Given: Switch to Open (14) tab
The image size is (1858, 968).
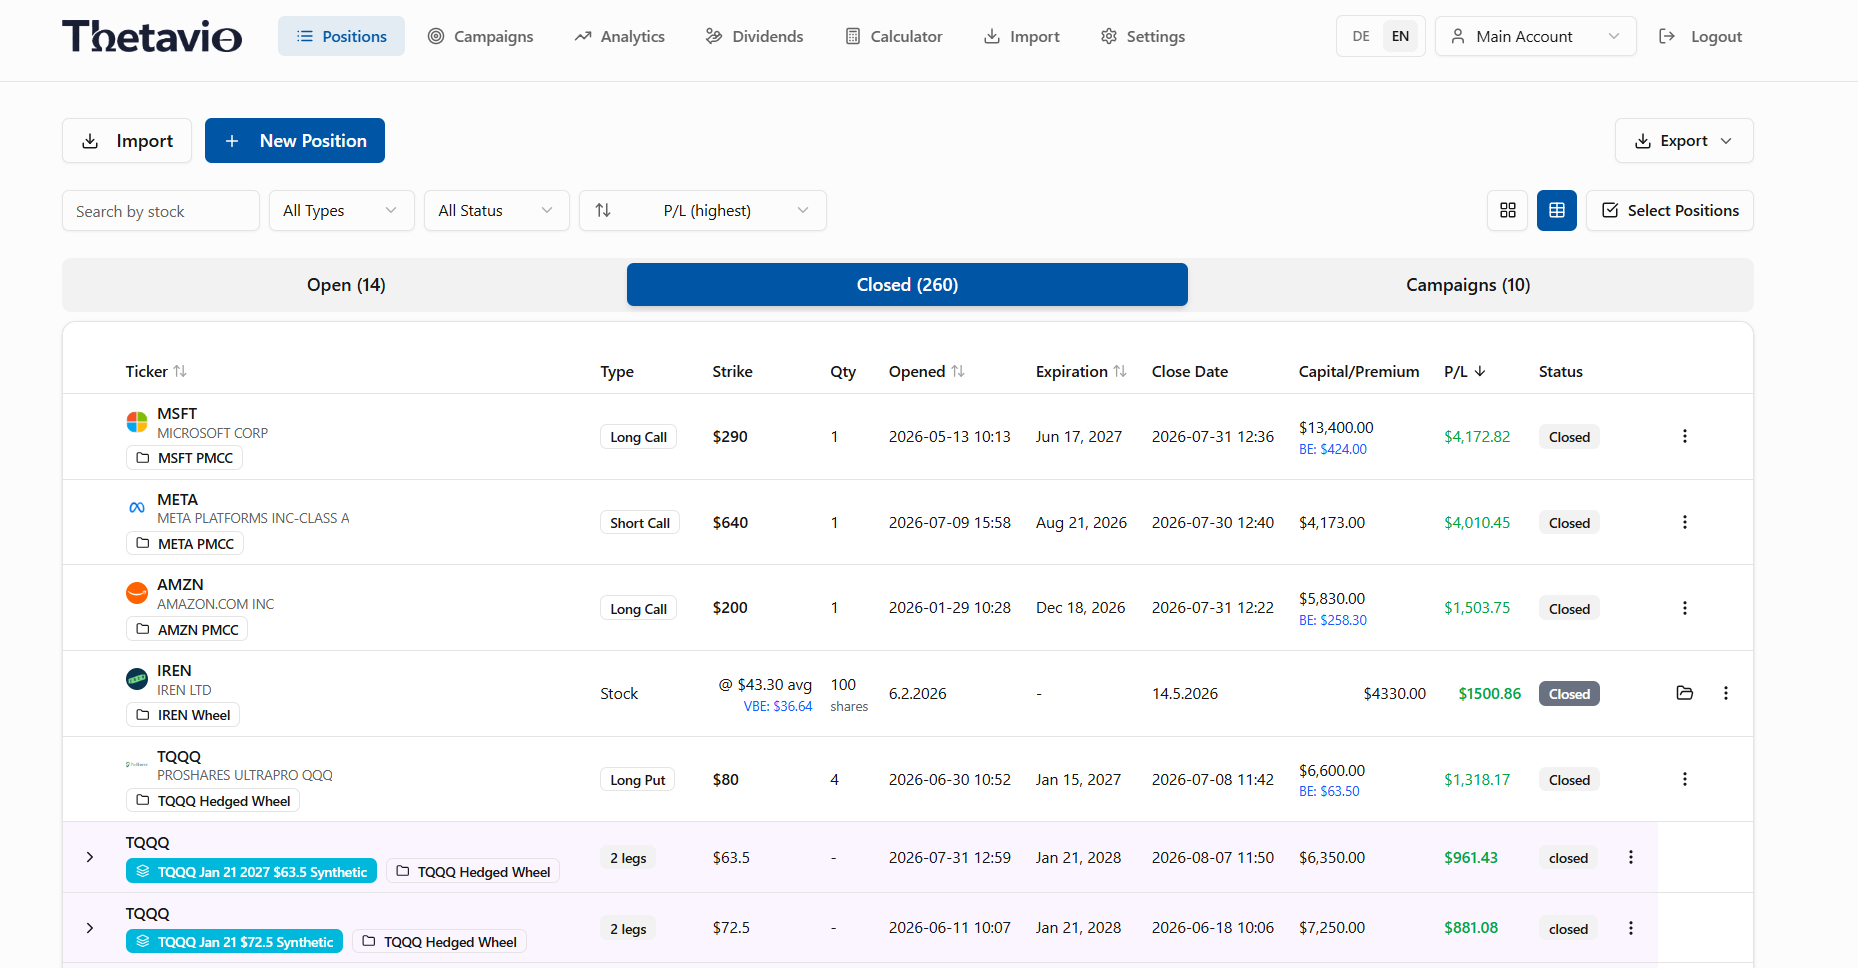Looking at the screenshot, I should click(x=346, y=285).
